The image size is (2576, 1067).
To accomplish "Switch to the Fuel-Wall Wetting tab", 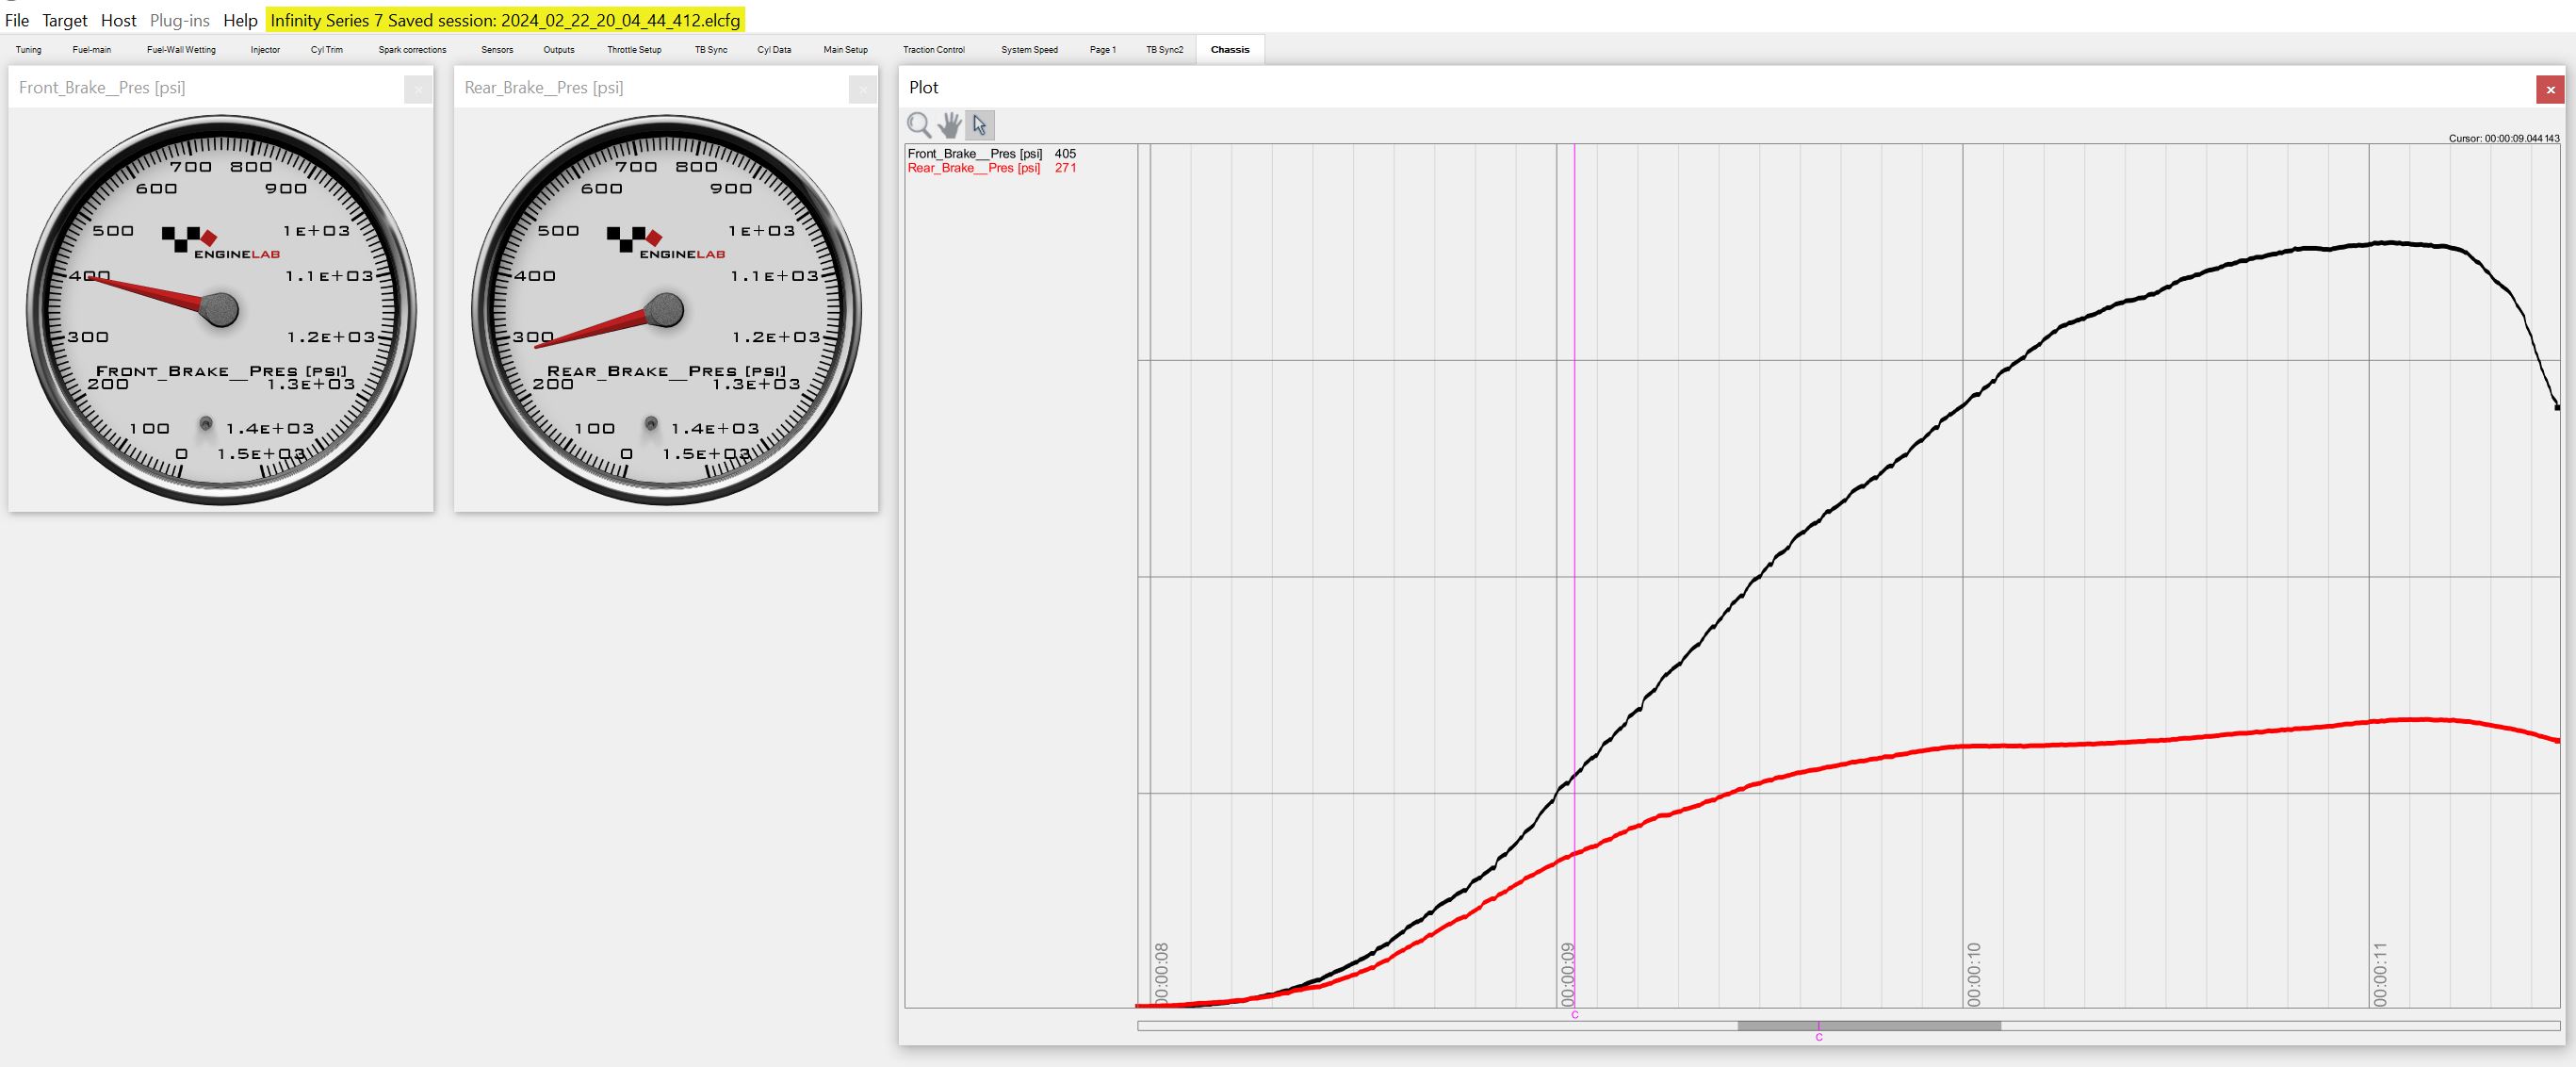I will pyautogui.click(x=181, y=49).
